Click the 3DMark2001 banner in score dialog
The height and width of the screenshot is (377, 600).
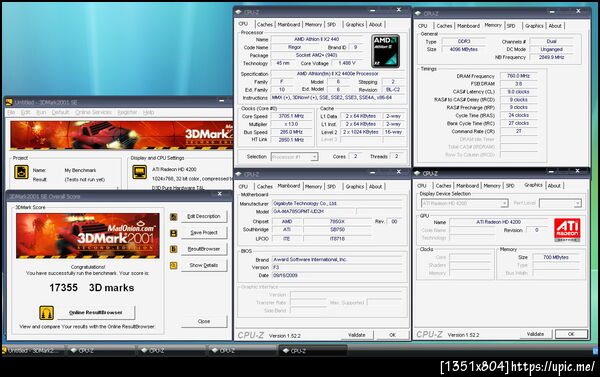pyautogui.click(x=88, y=236)
